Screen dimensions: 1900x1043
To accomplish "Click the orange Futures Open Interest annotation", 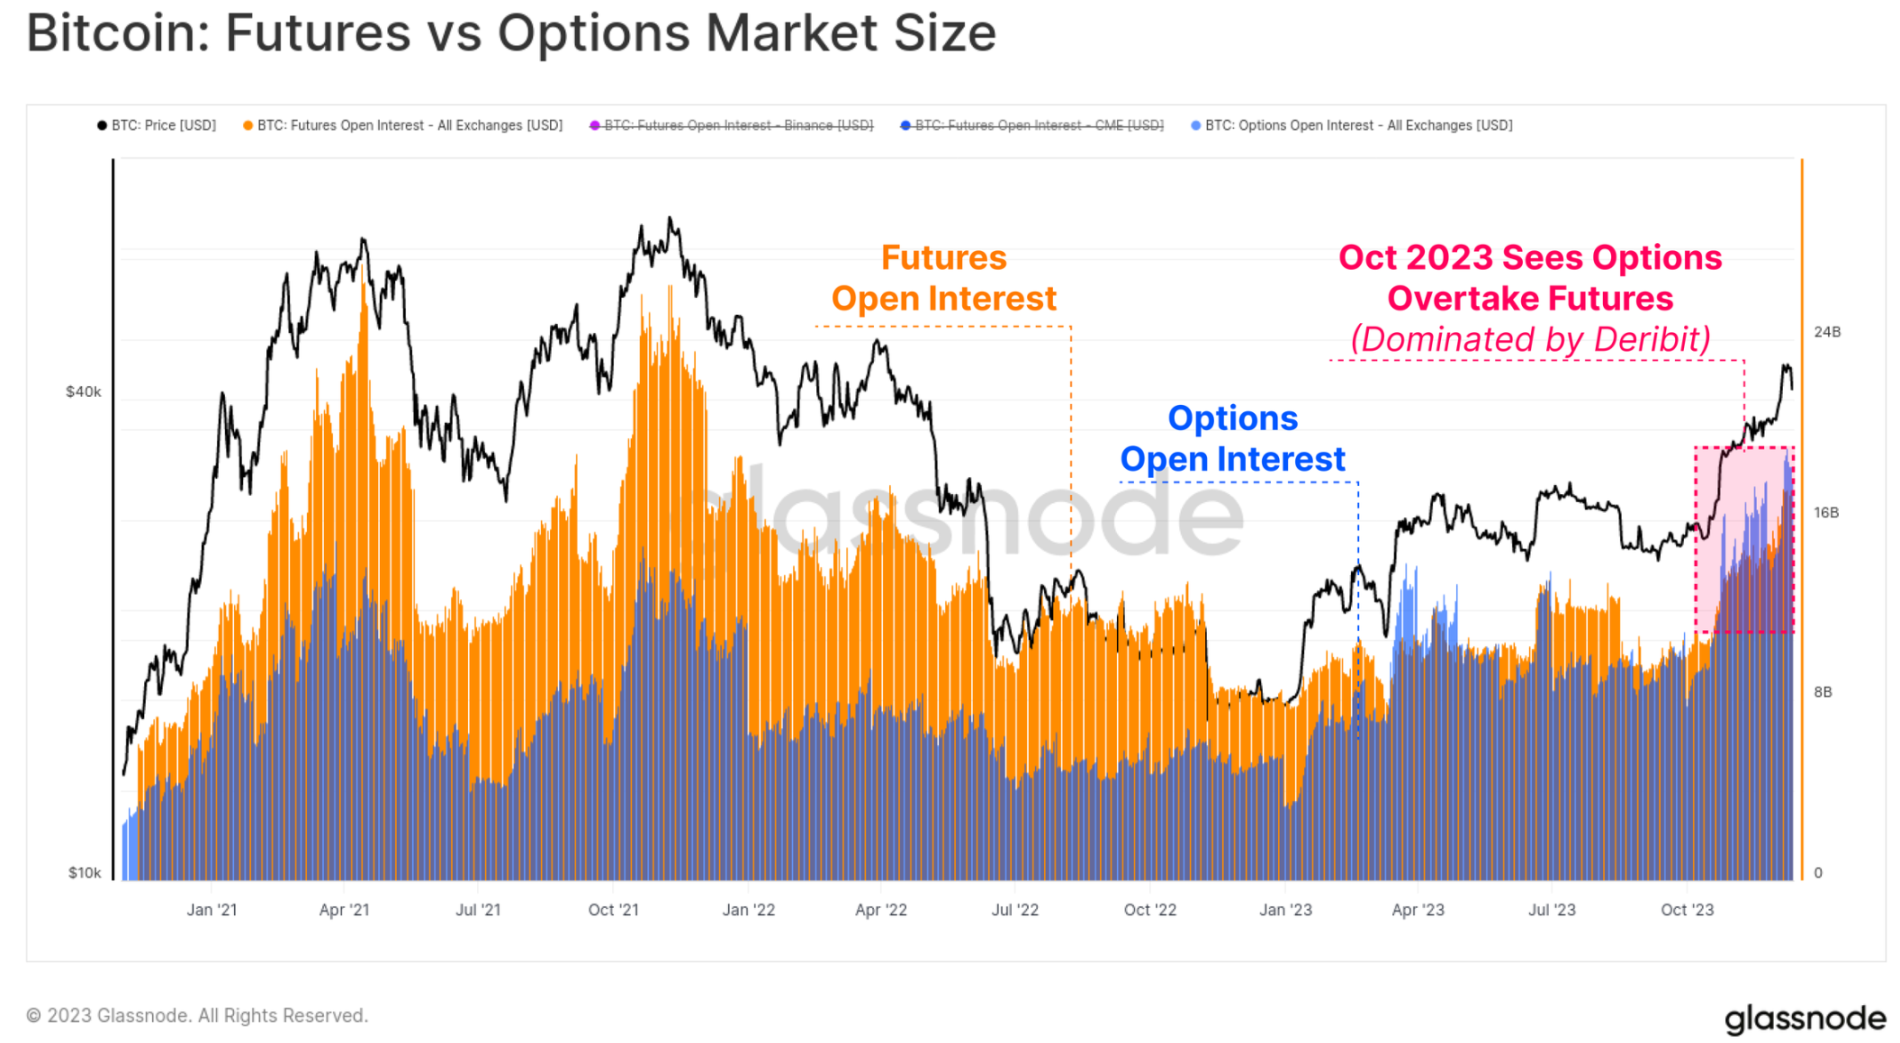I will (x=943, y=278).
